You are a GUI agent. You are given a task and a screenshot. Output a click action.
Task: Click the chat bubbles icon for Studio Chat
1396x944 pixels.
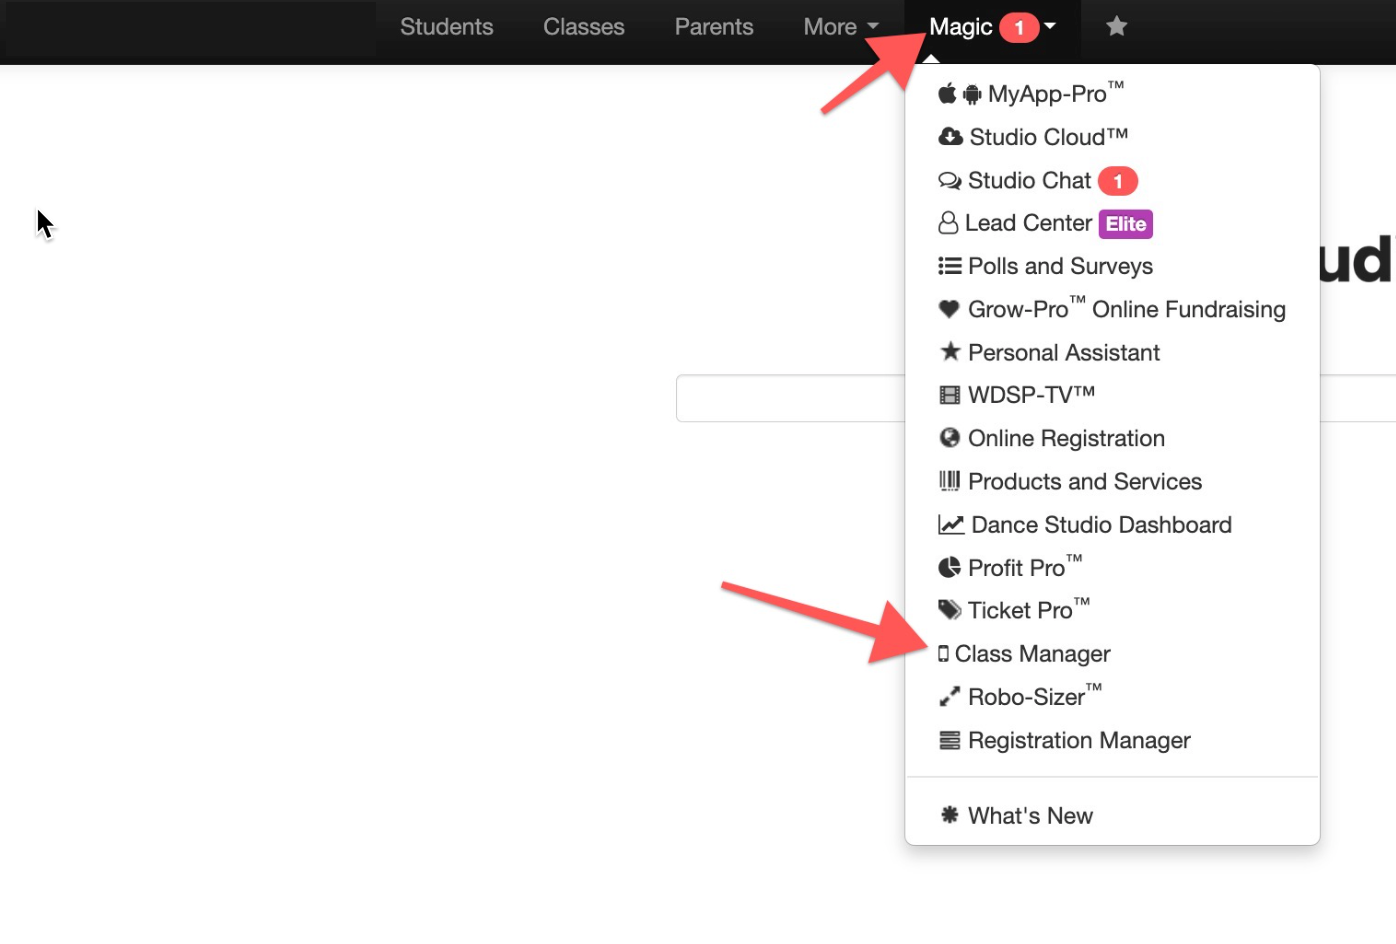[x=950, y=181]
